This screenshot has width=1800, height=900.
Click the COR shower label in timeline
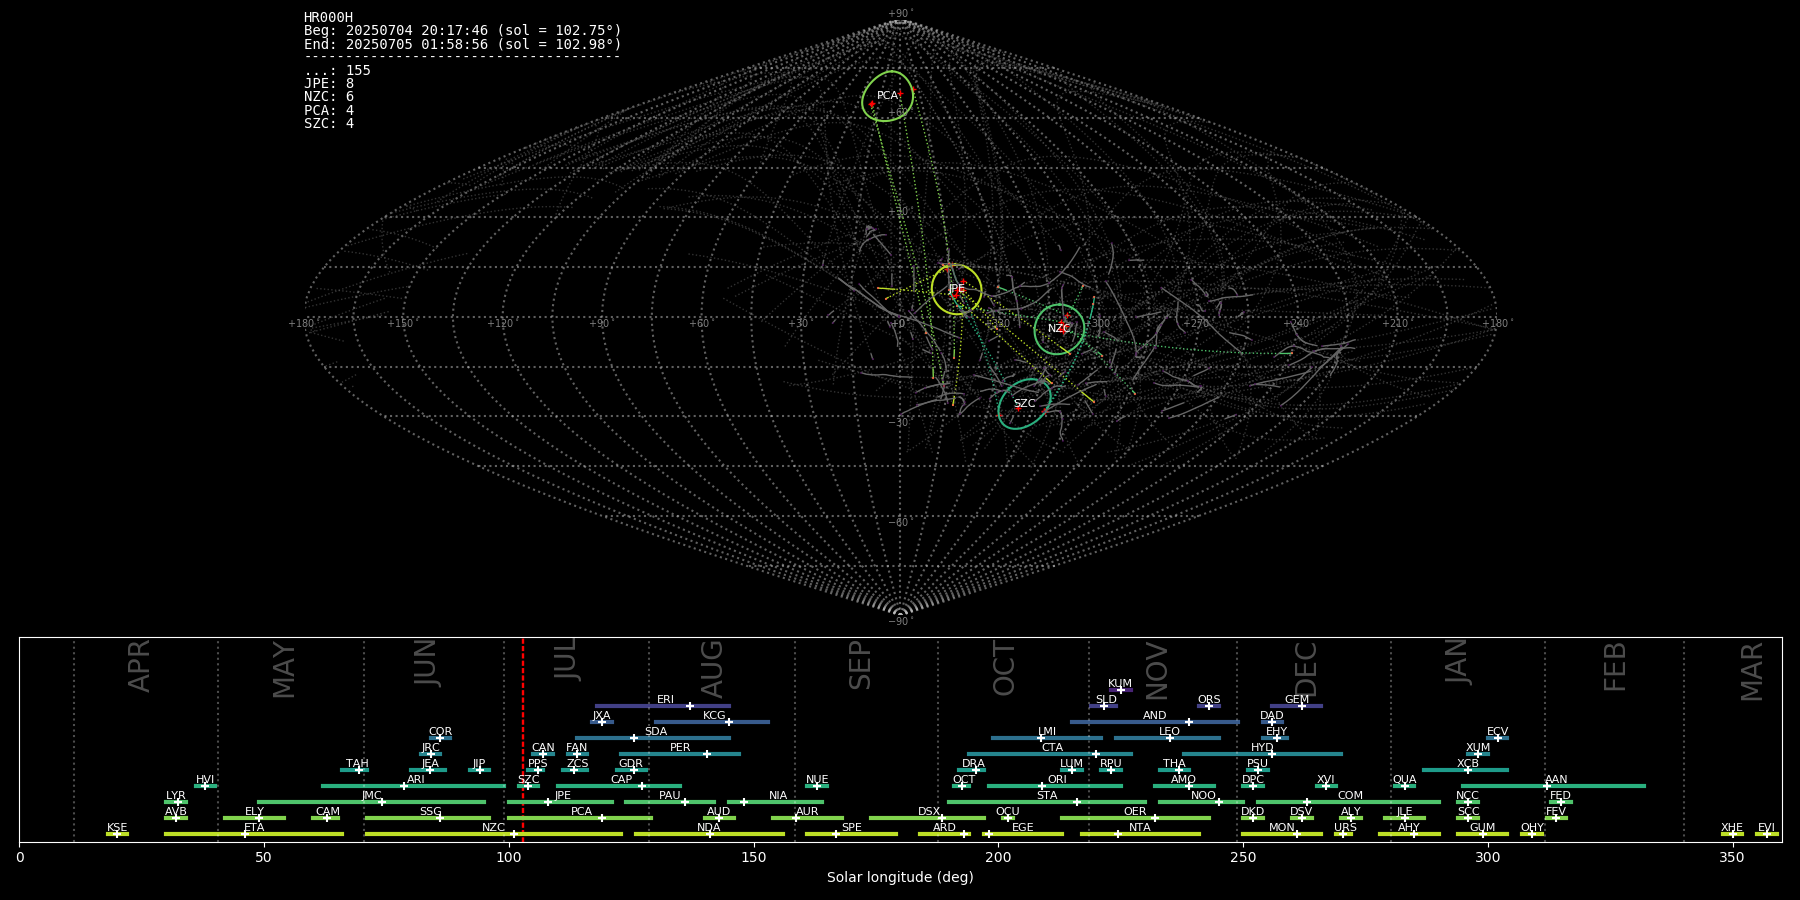(440, 732)
